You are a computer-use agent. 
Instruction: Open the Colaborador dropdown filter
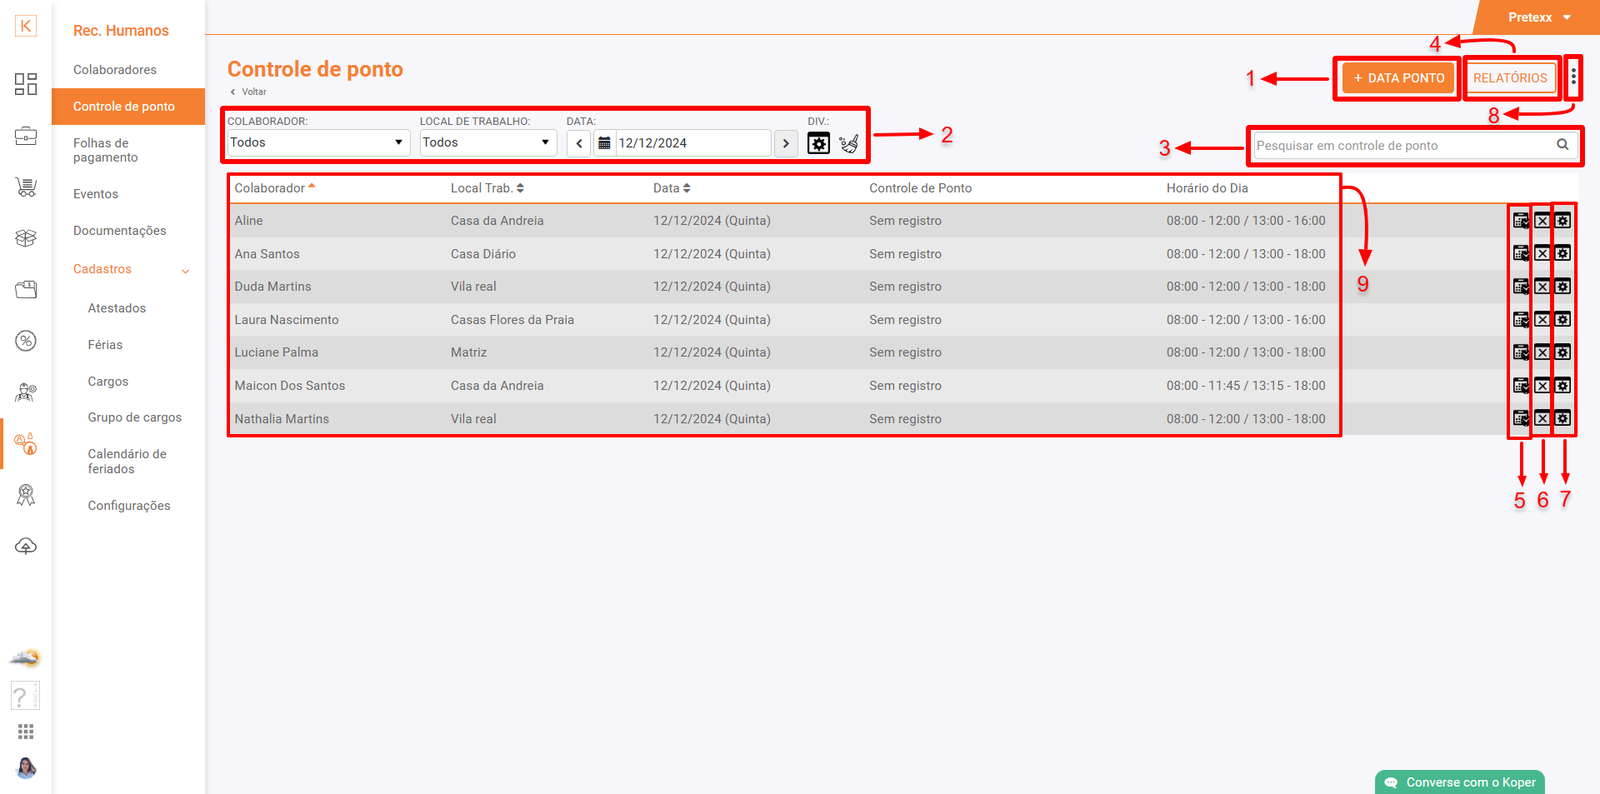[317, 143]
